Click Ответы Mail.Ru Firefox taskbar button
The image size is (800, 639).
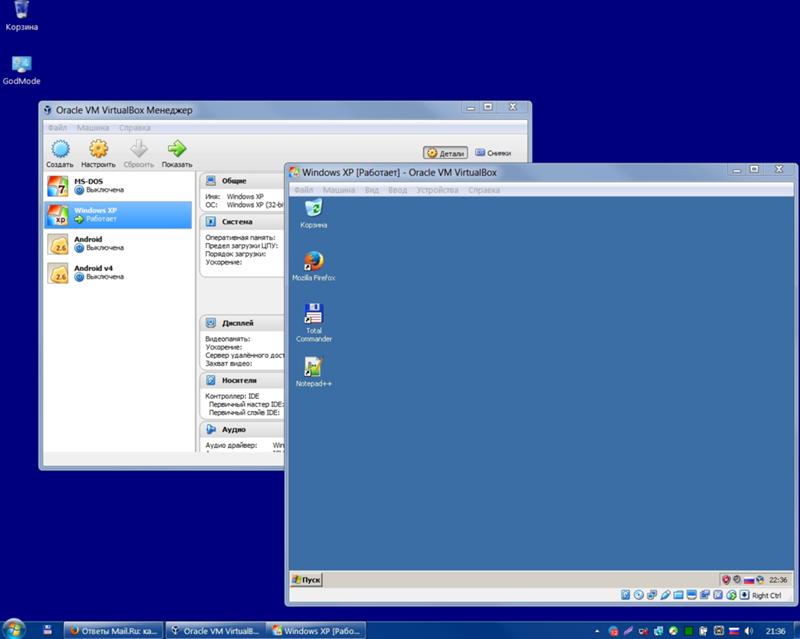[114, 630]
